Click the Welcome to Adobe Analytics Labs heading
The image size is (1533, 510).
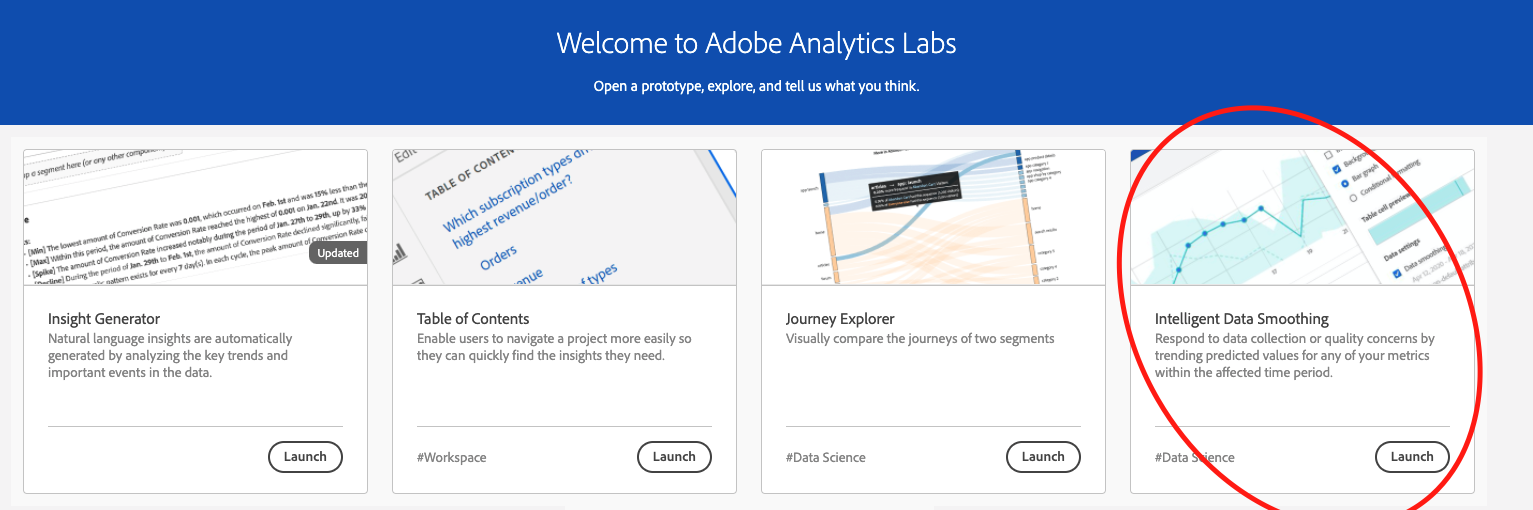[756, 44]
